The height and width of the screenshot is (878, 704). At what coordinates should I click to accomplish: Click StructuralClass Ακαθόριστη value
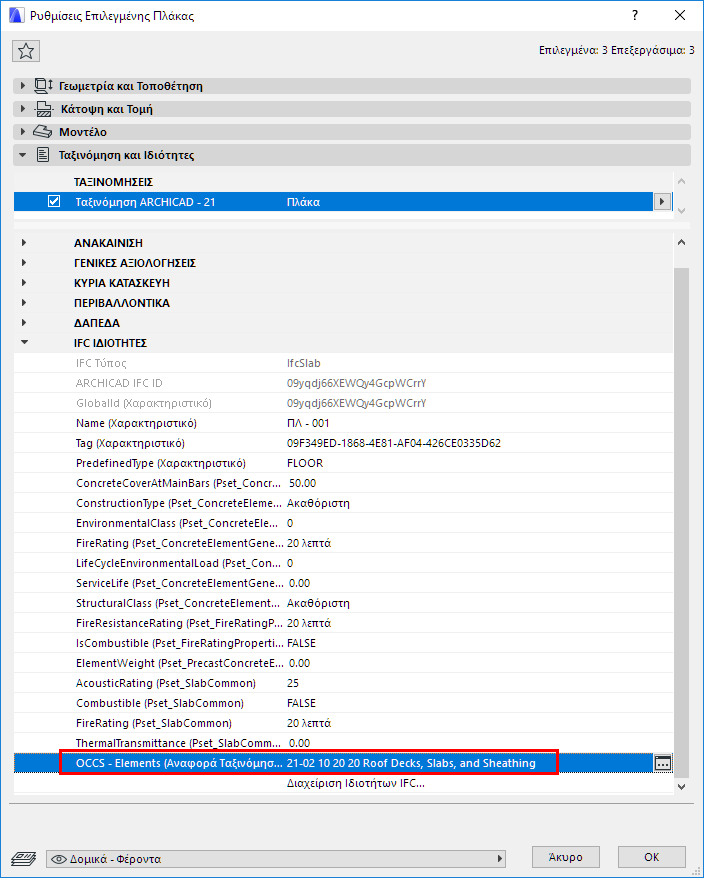(318, 603)
